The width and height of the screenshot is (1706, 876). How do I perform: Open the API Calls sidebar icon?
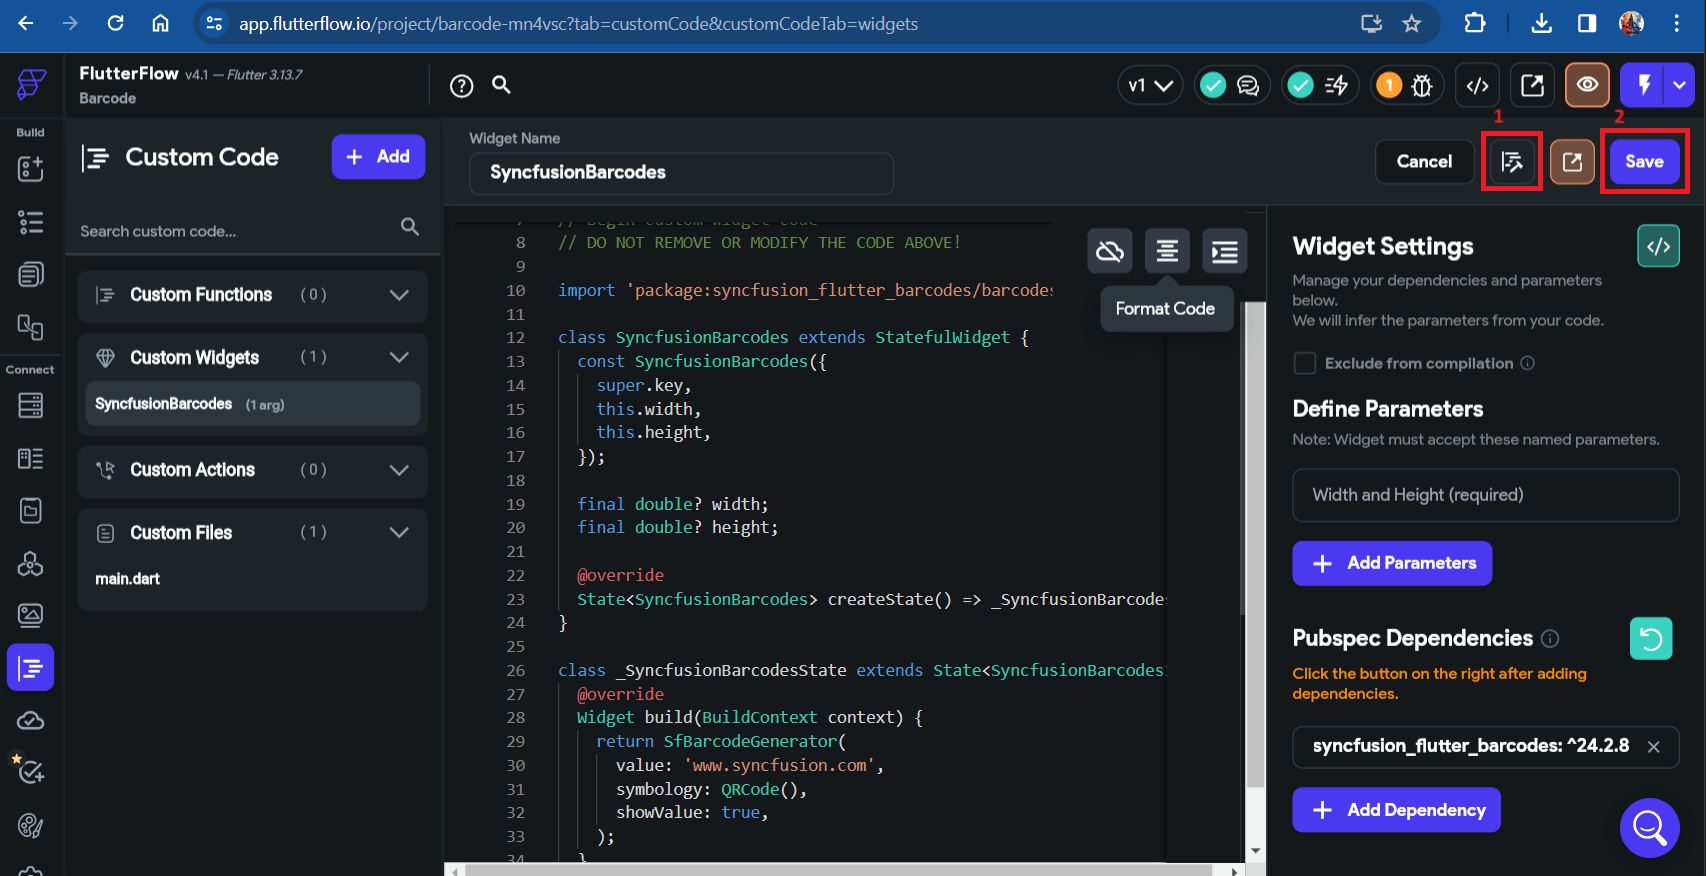pyautogui.click(x=31, y=563)
